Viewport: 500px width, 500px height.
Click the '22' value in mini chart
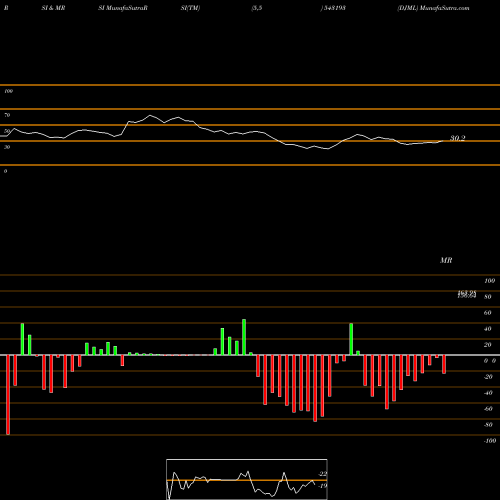pyautogui.click(x=322, y=474)
